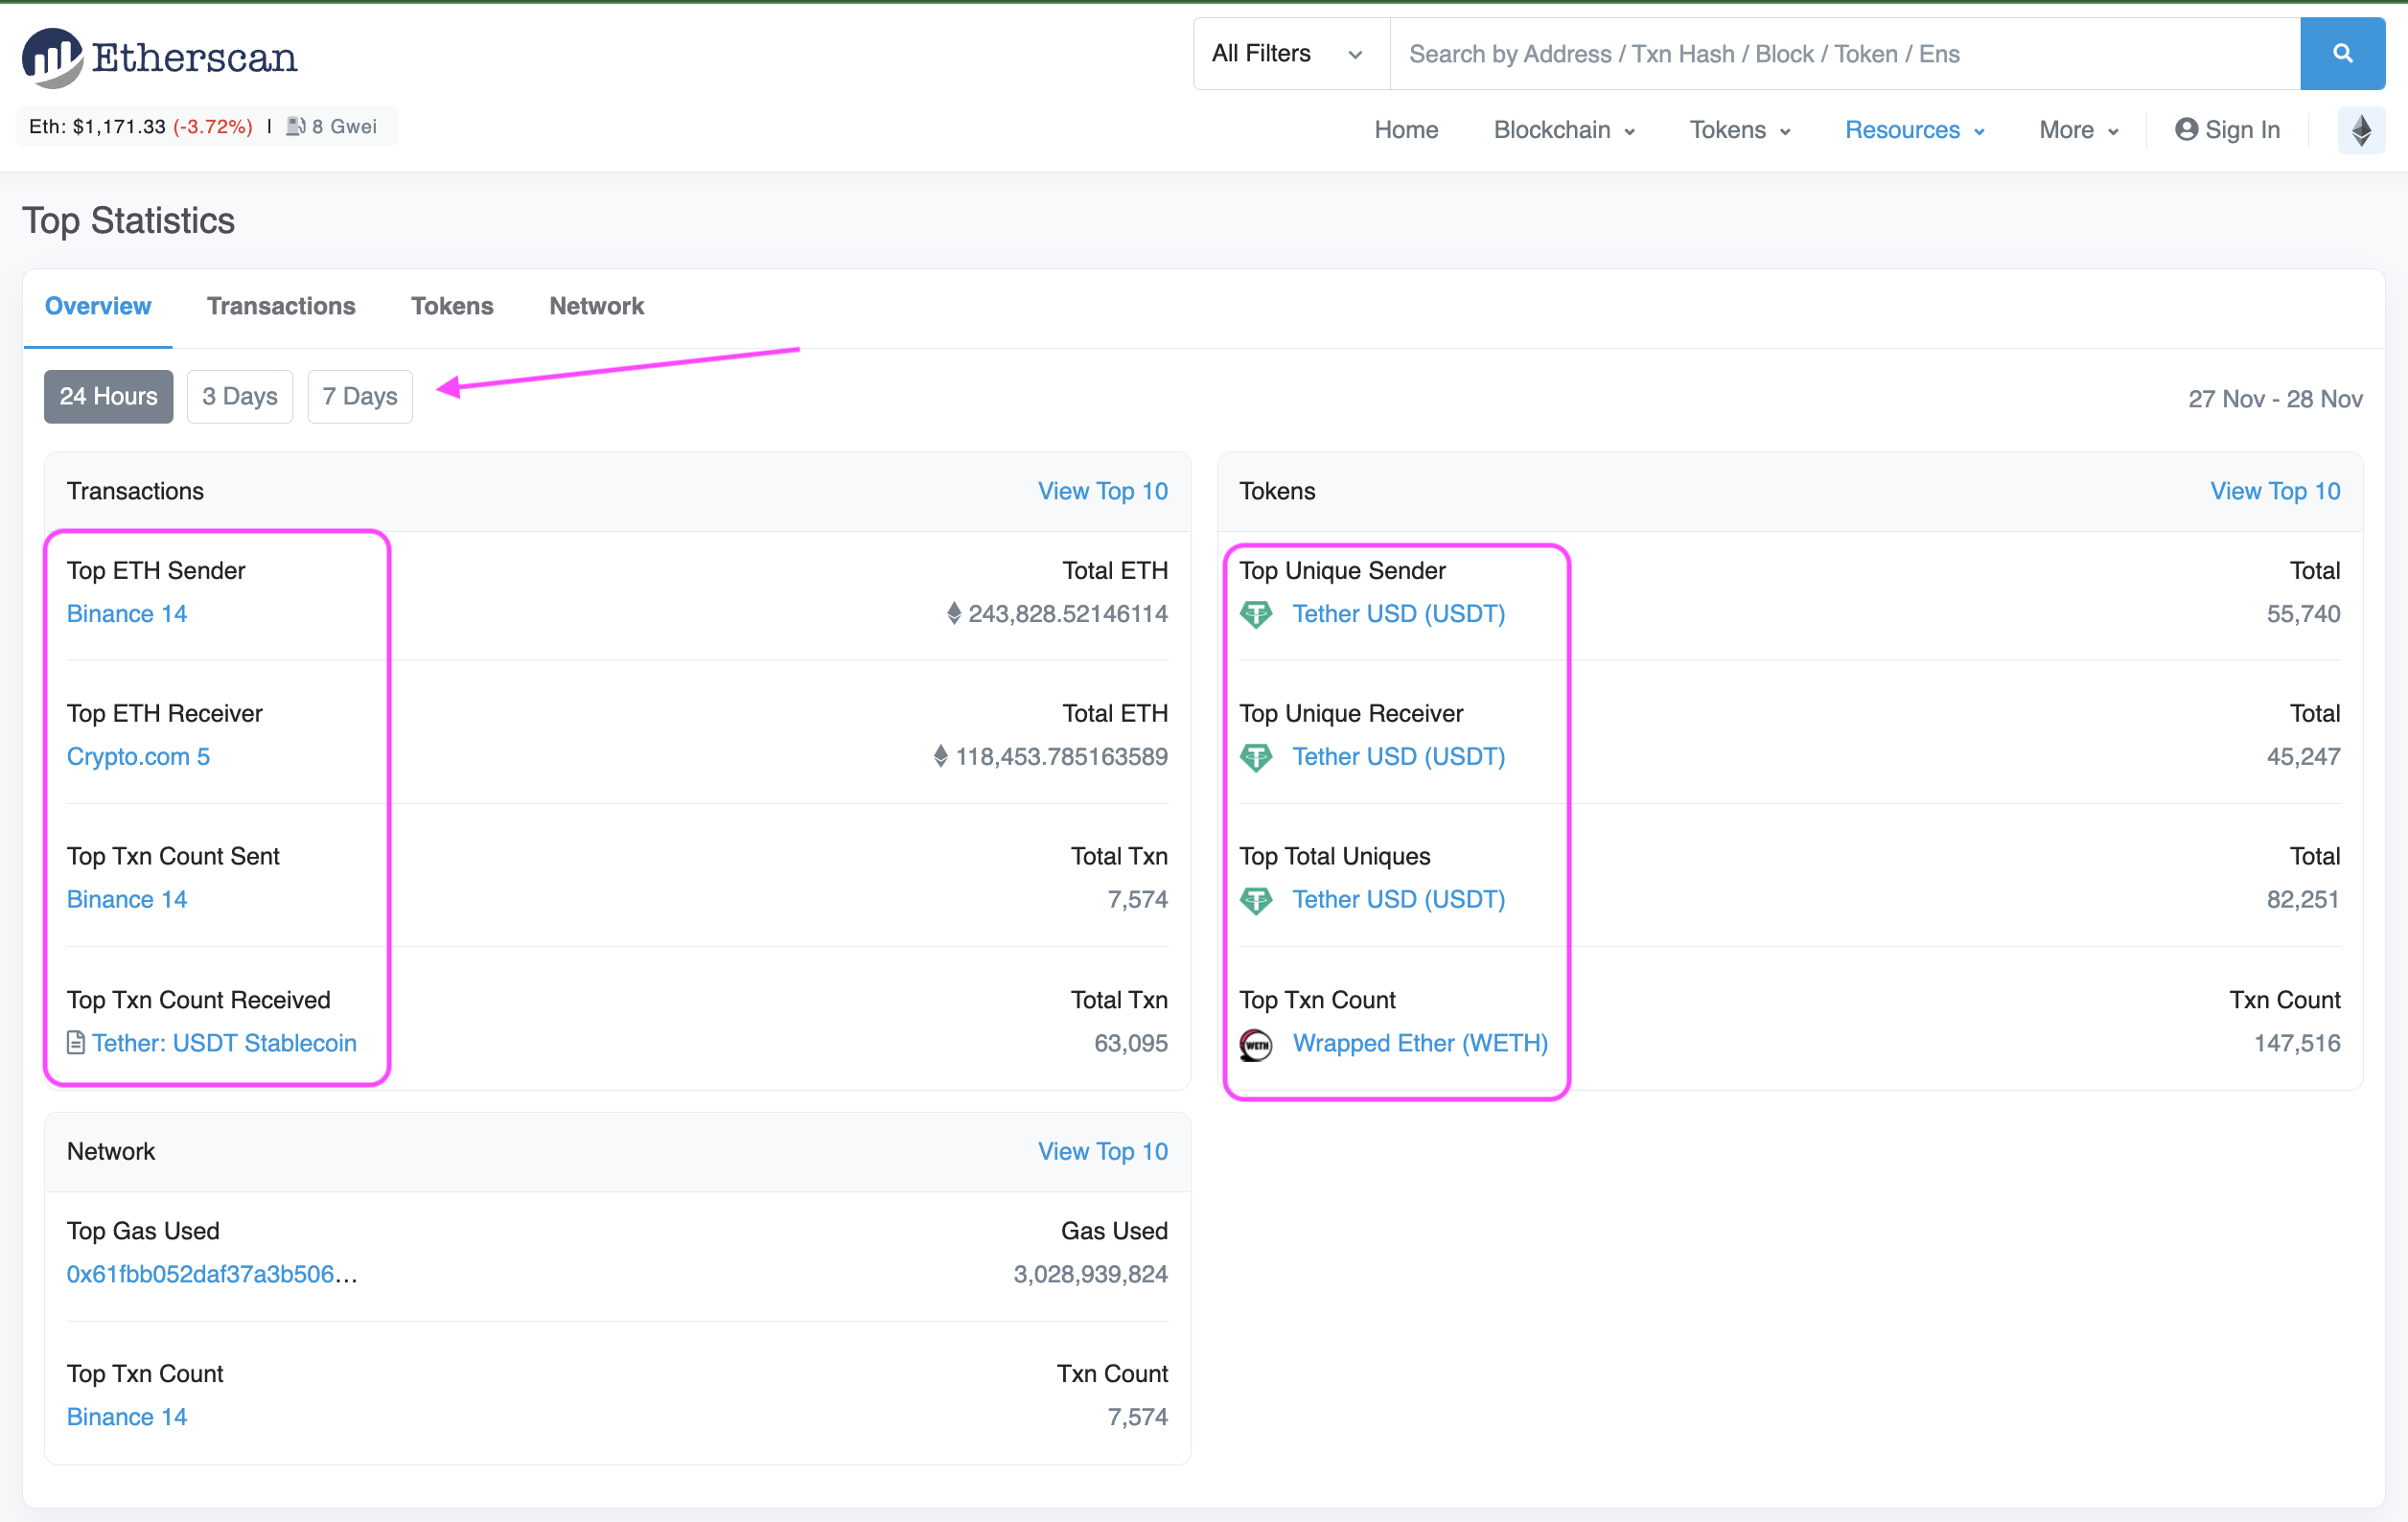Click the 27 Nov - 28 Nov date range
Image resolution: width=2408 pixels, height=1522 pixels.
[2275, 399]
